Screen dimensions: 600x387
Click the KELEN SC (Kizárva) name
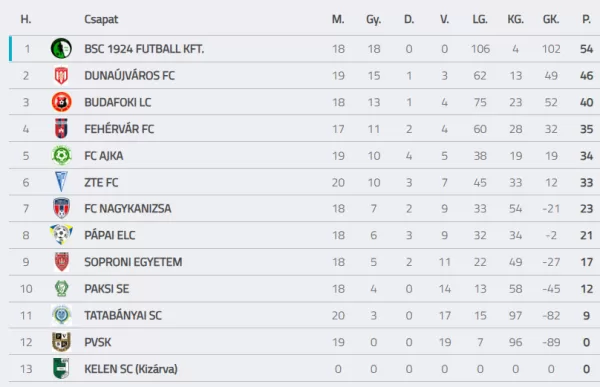[x=131, y=369]
